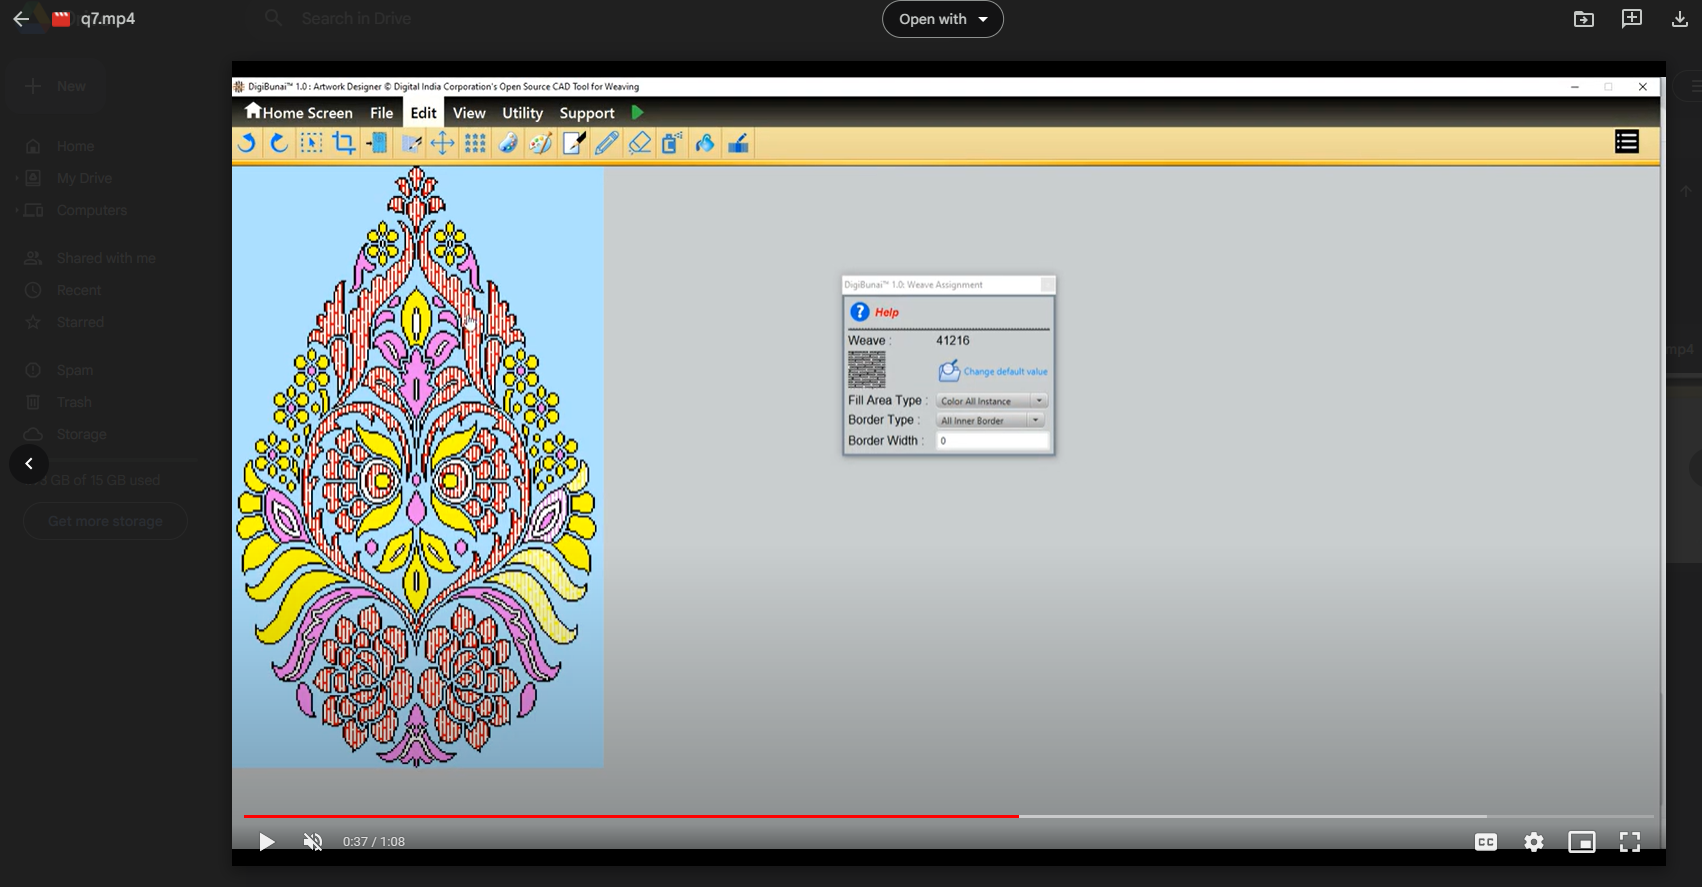
Task: Click the Change default value link
Action: (1005, 371)
